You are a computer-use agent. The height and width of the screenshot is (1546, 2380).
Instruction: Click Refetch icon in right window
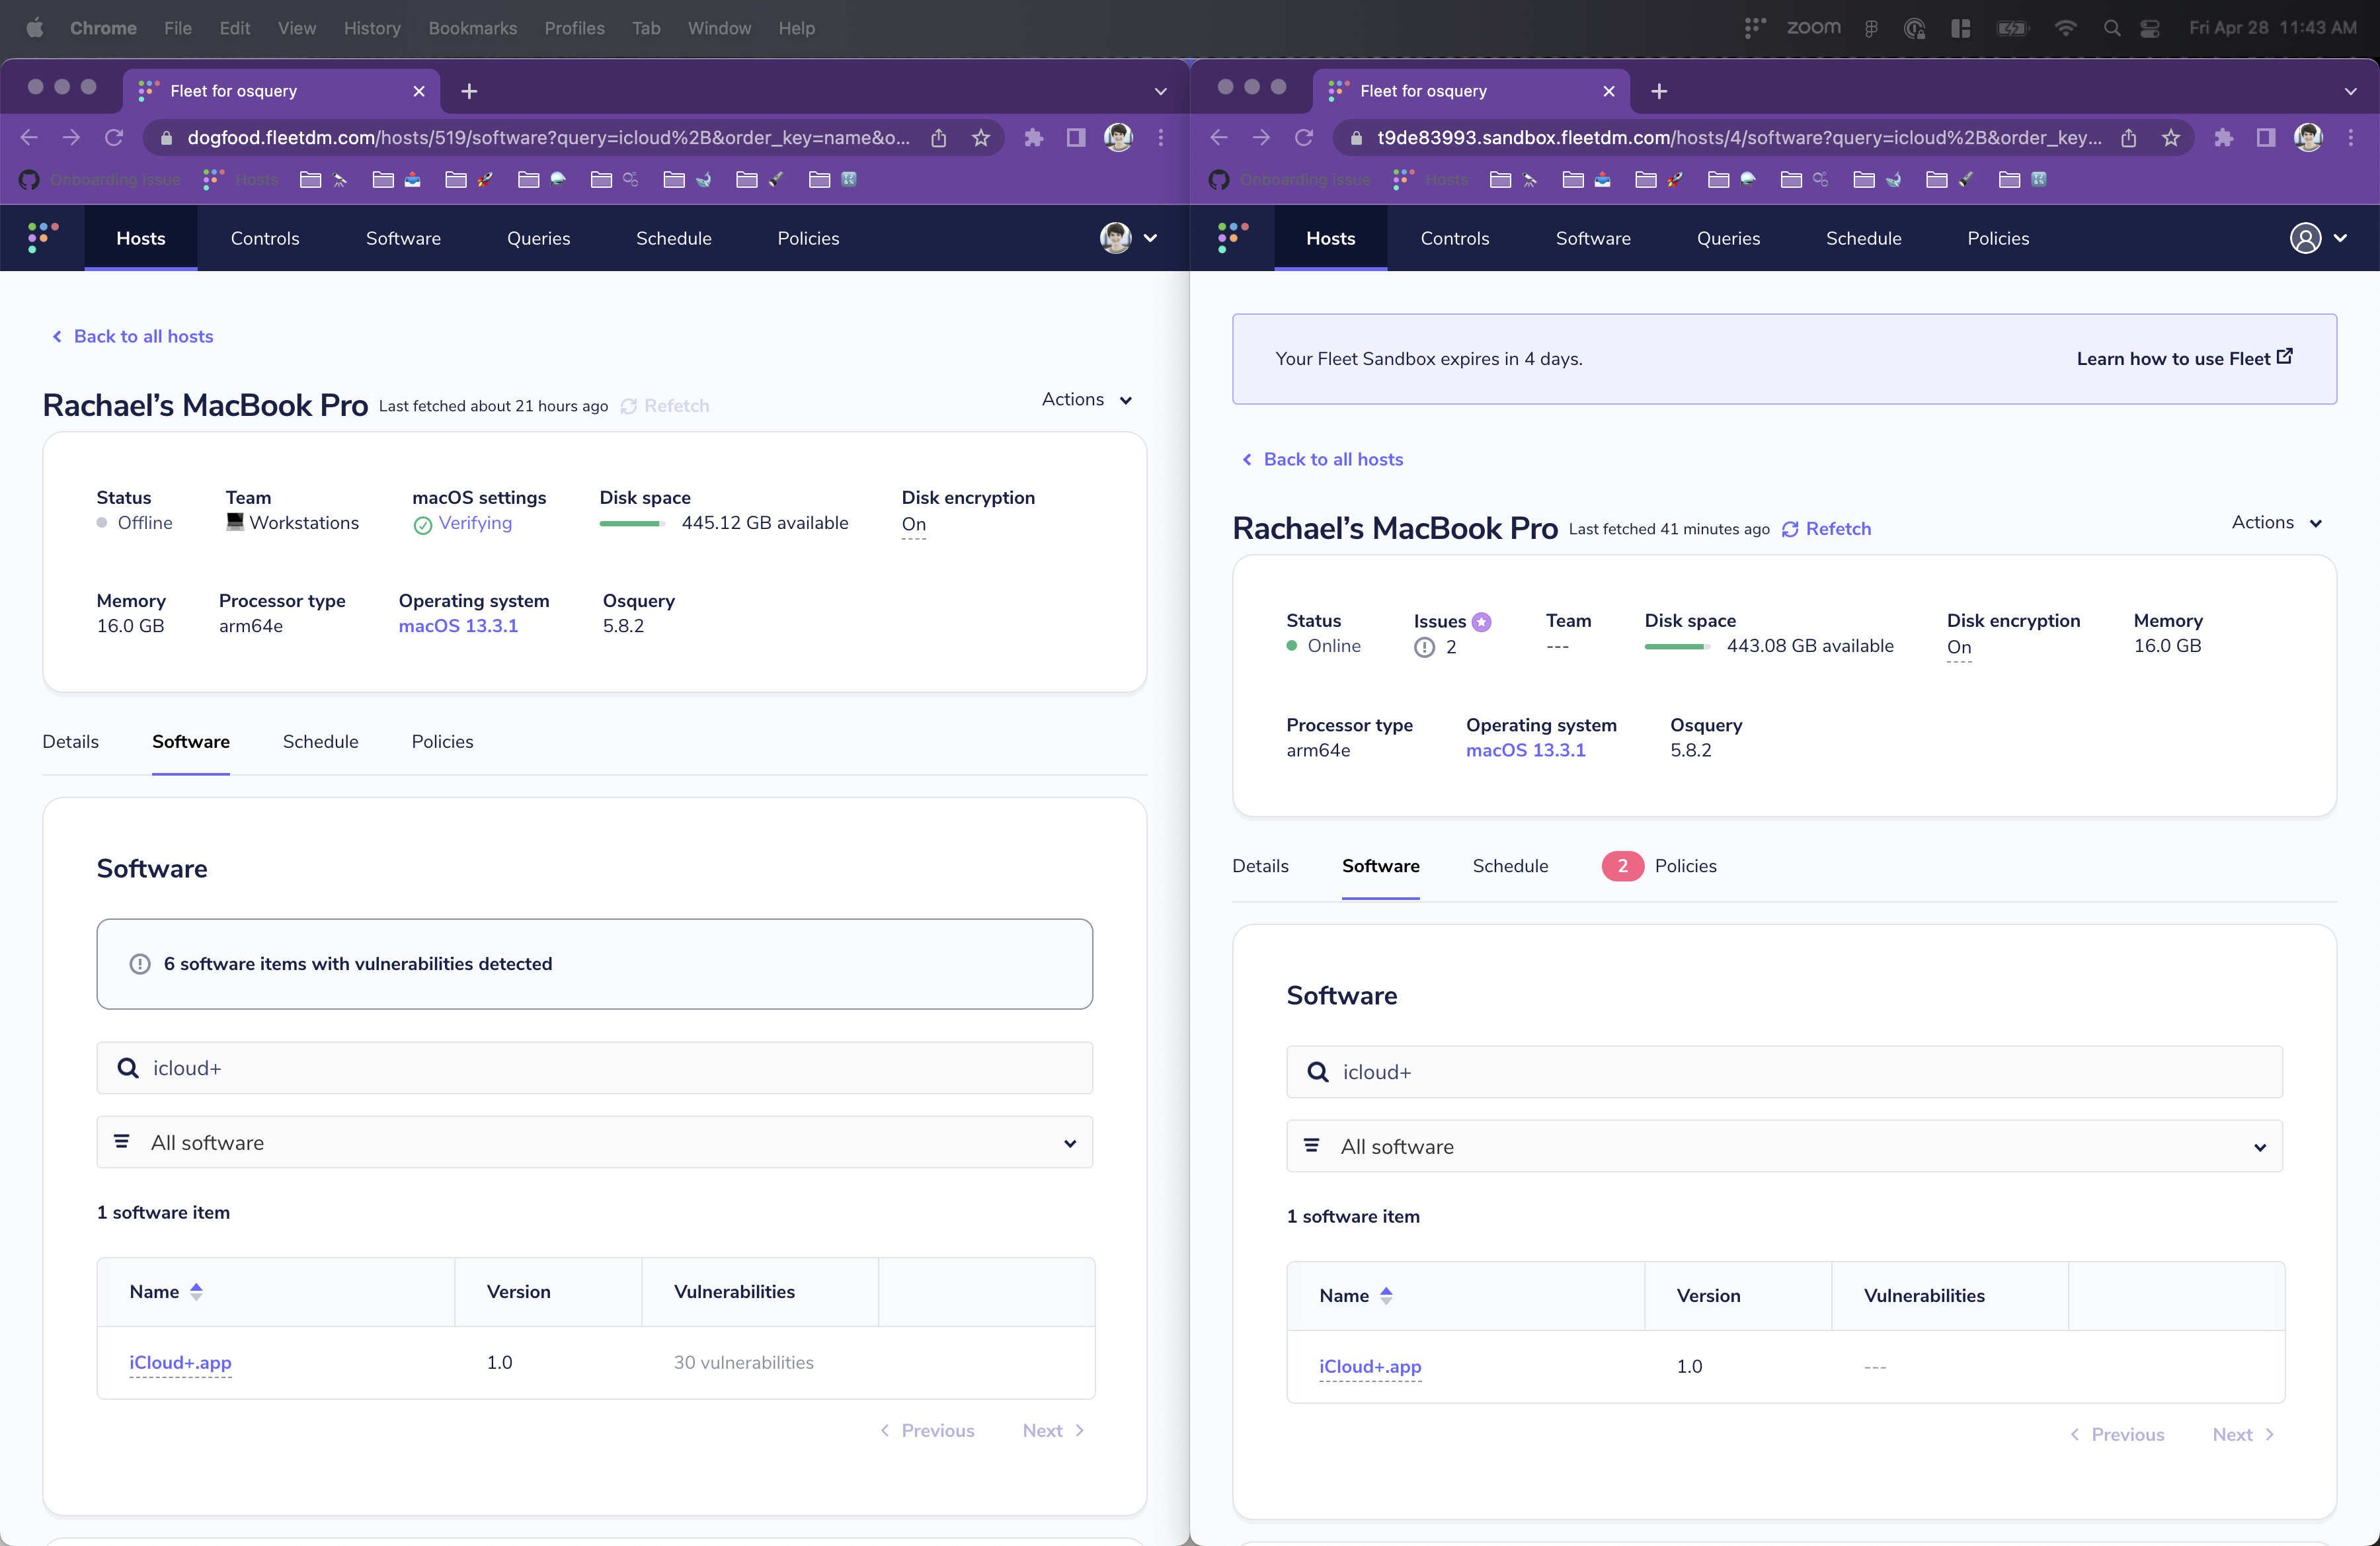(x=1790, y=529)
